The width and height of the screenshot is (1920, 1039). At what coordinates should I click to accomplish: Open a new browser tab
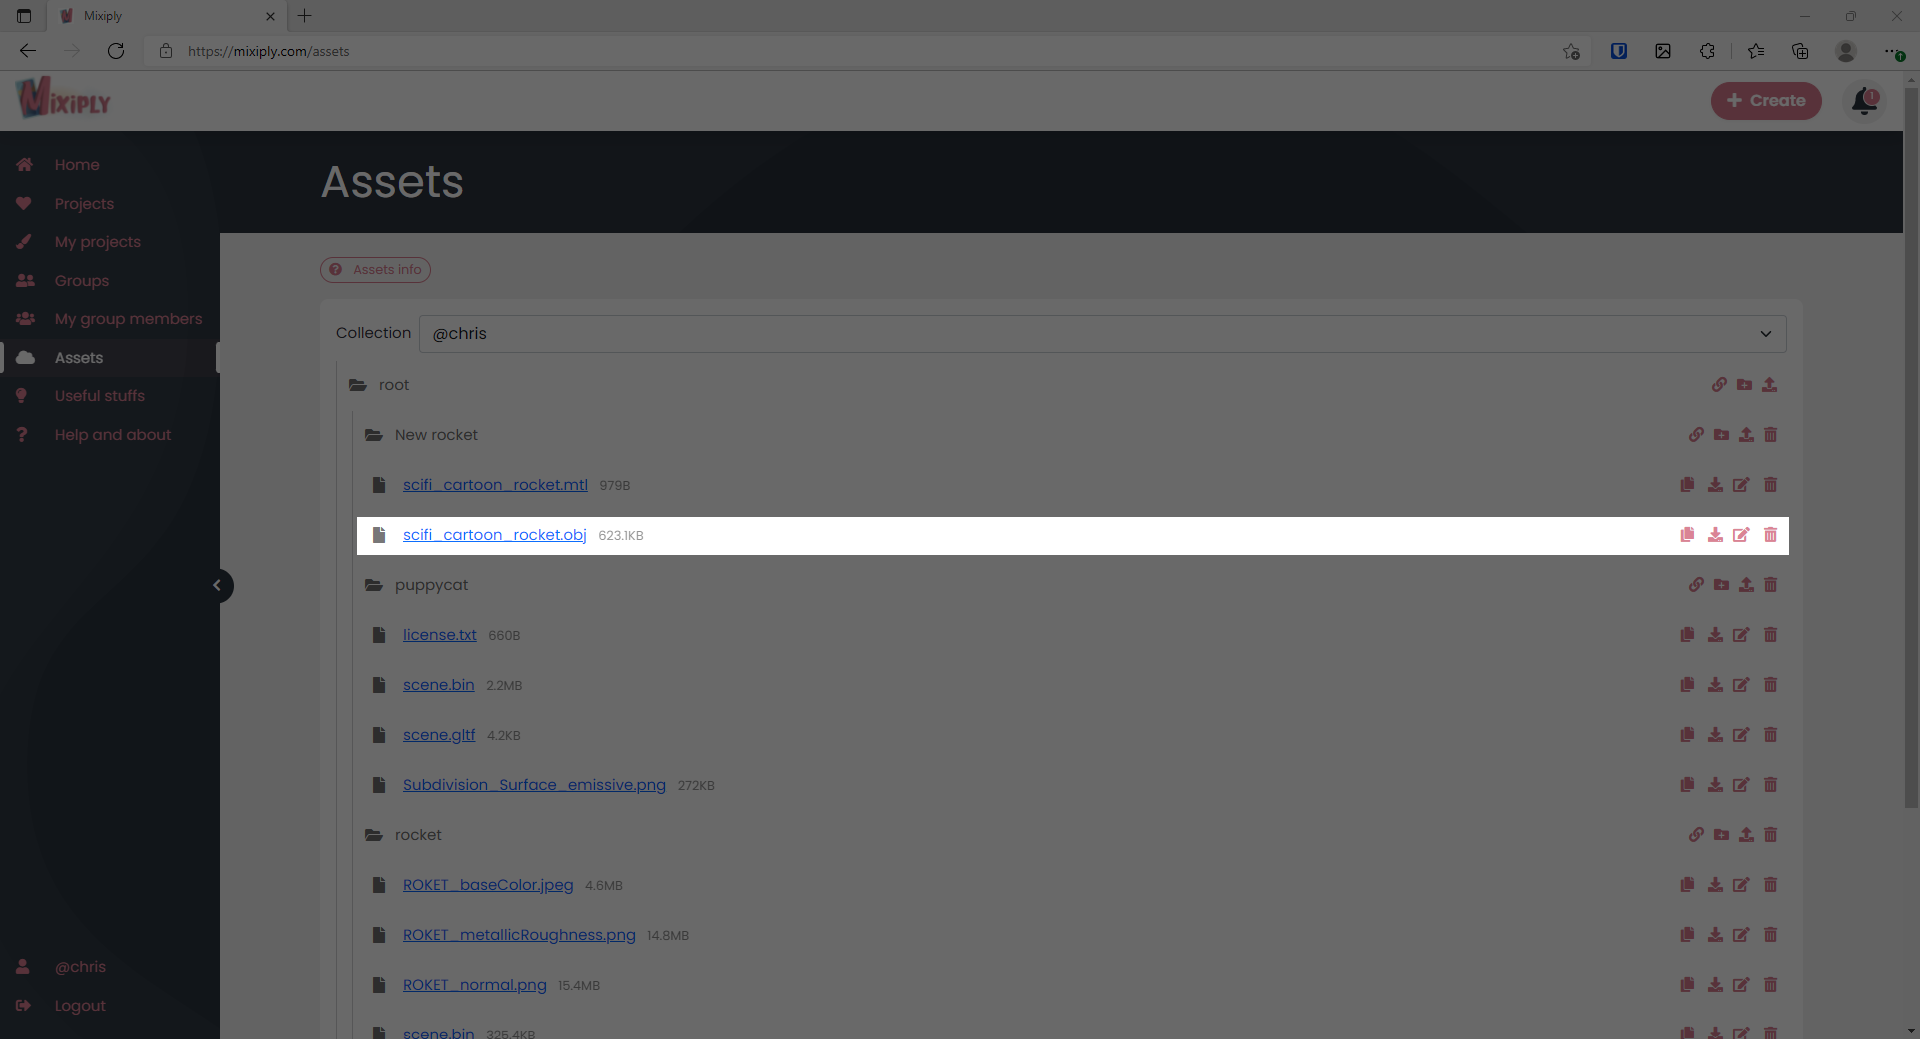[305, 16]
